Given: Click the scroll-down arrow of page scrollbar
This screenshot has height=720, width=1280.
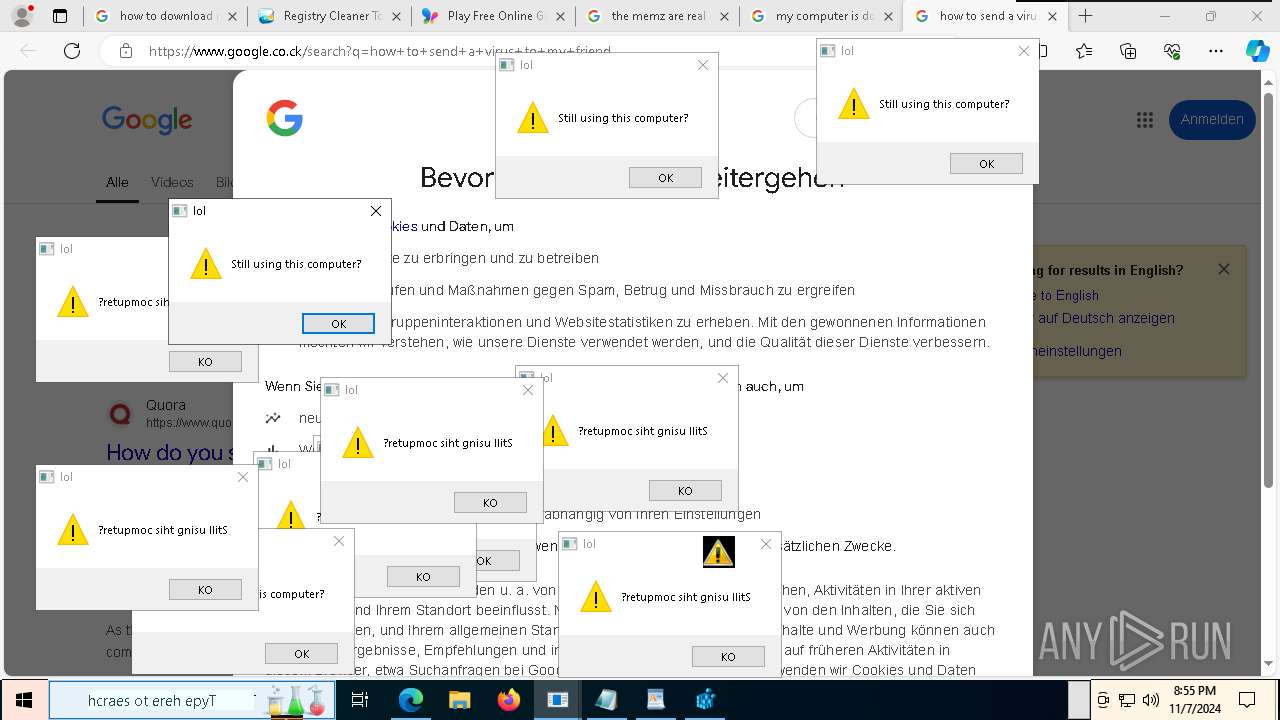Looking at the screenshot, I should (1271, 663).
